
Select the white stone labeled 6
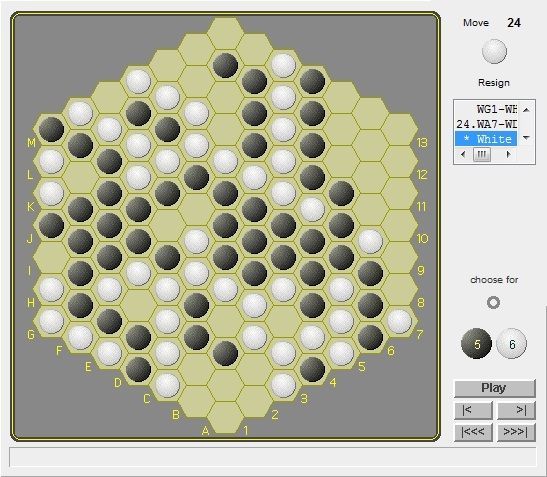pos(511,344)
